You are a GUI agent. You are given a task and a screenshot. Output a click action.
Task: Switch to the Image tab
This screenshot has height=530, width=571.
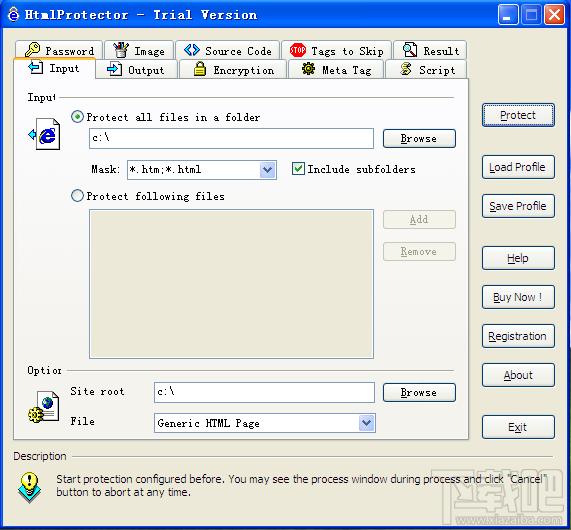tap(139, 50)
